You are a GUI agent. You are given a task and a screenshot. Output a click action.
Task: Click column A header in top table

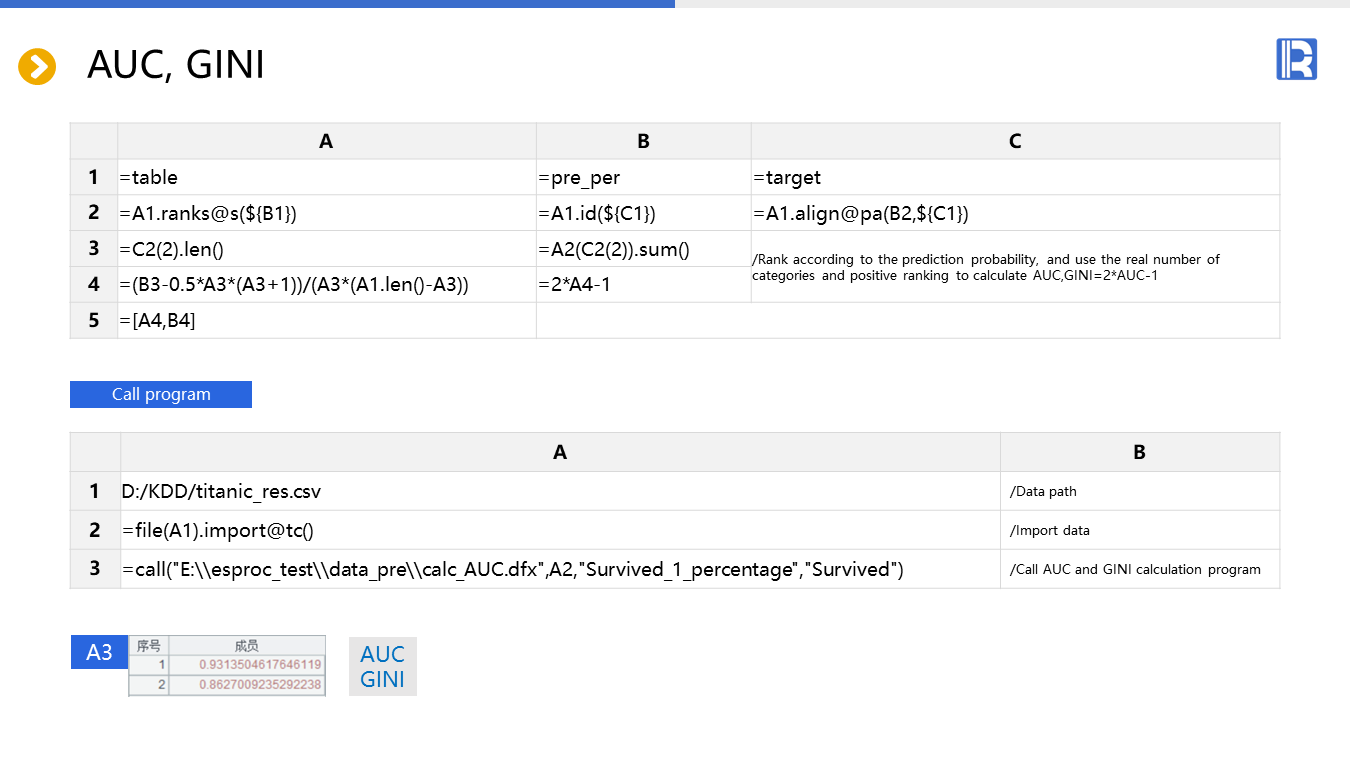(326, 141)
